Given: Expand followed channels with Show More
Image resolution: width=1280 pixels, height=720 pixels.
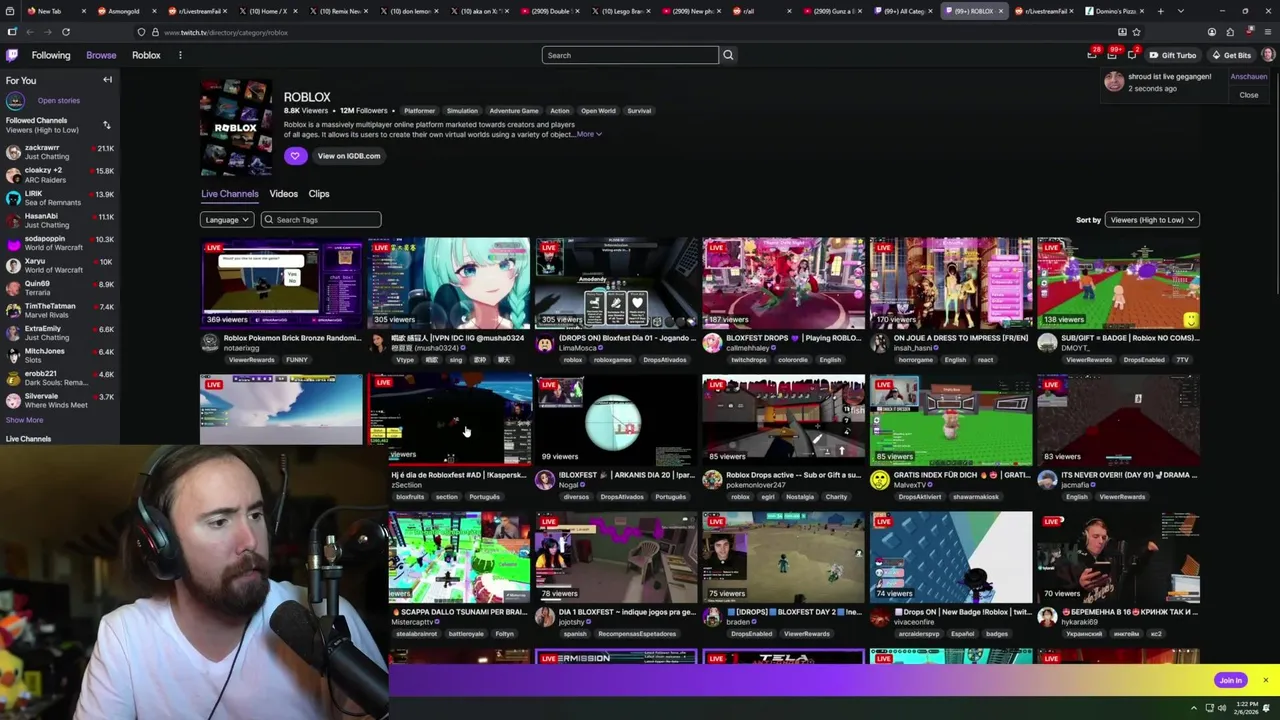Looking at the screenshot, I should click(25, 420).
